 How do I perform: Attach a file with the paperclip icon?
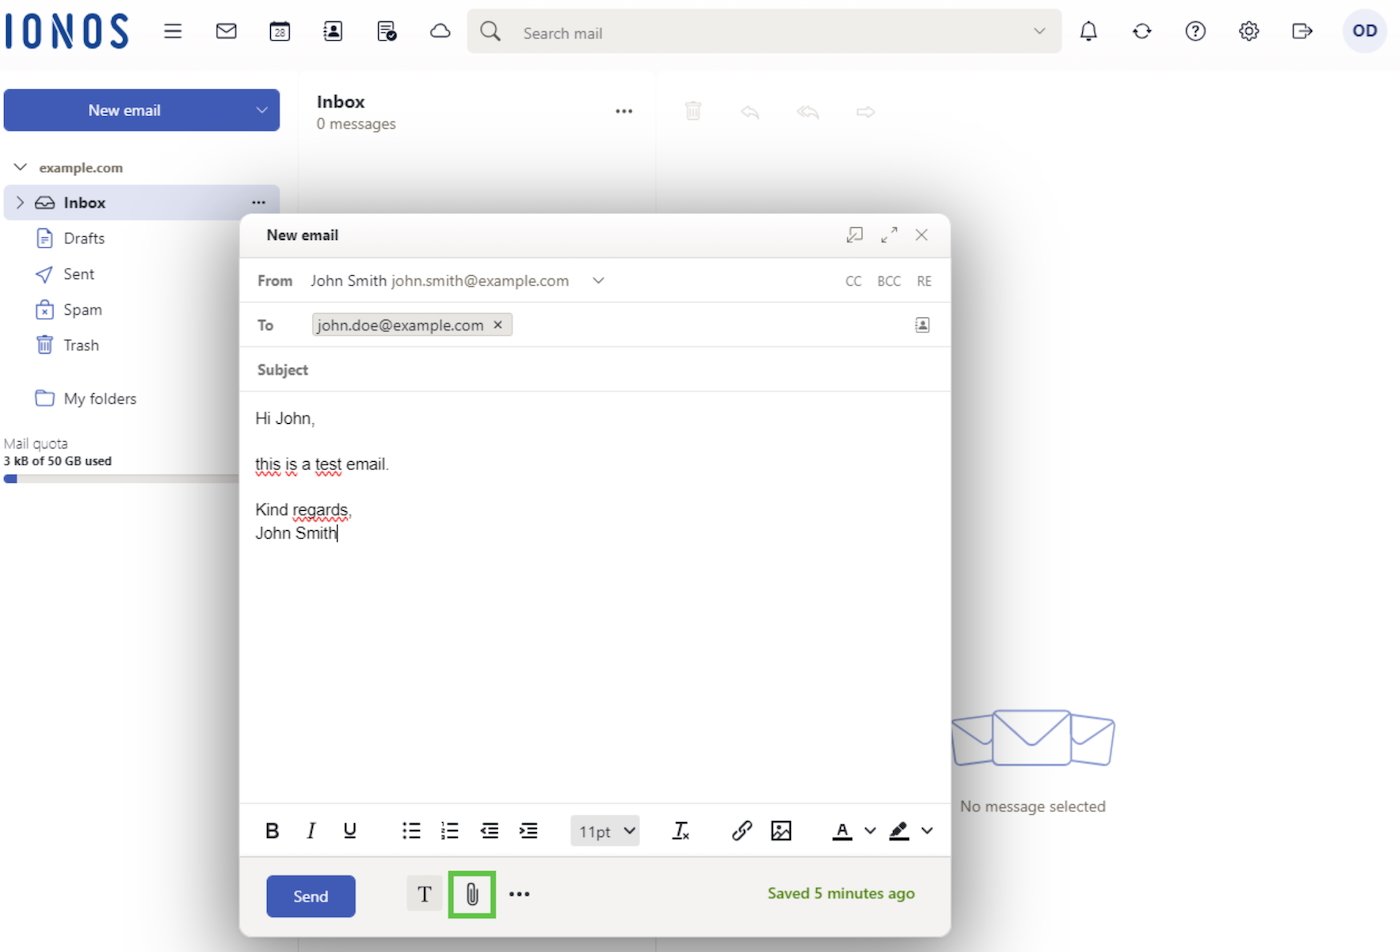(471, 893)
